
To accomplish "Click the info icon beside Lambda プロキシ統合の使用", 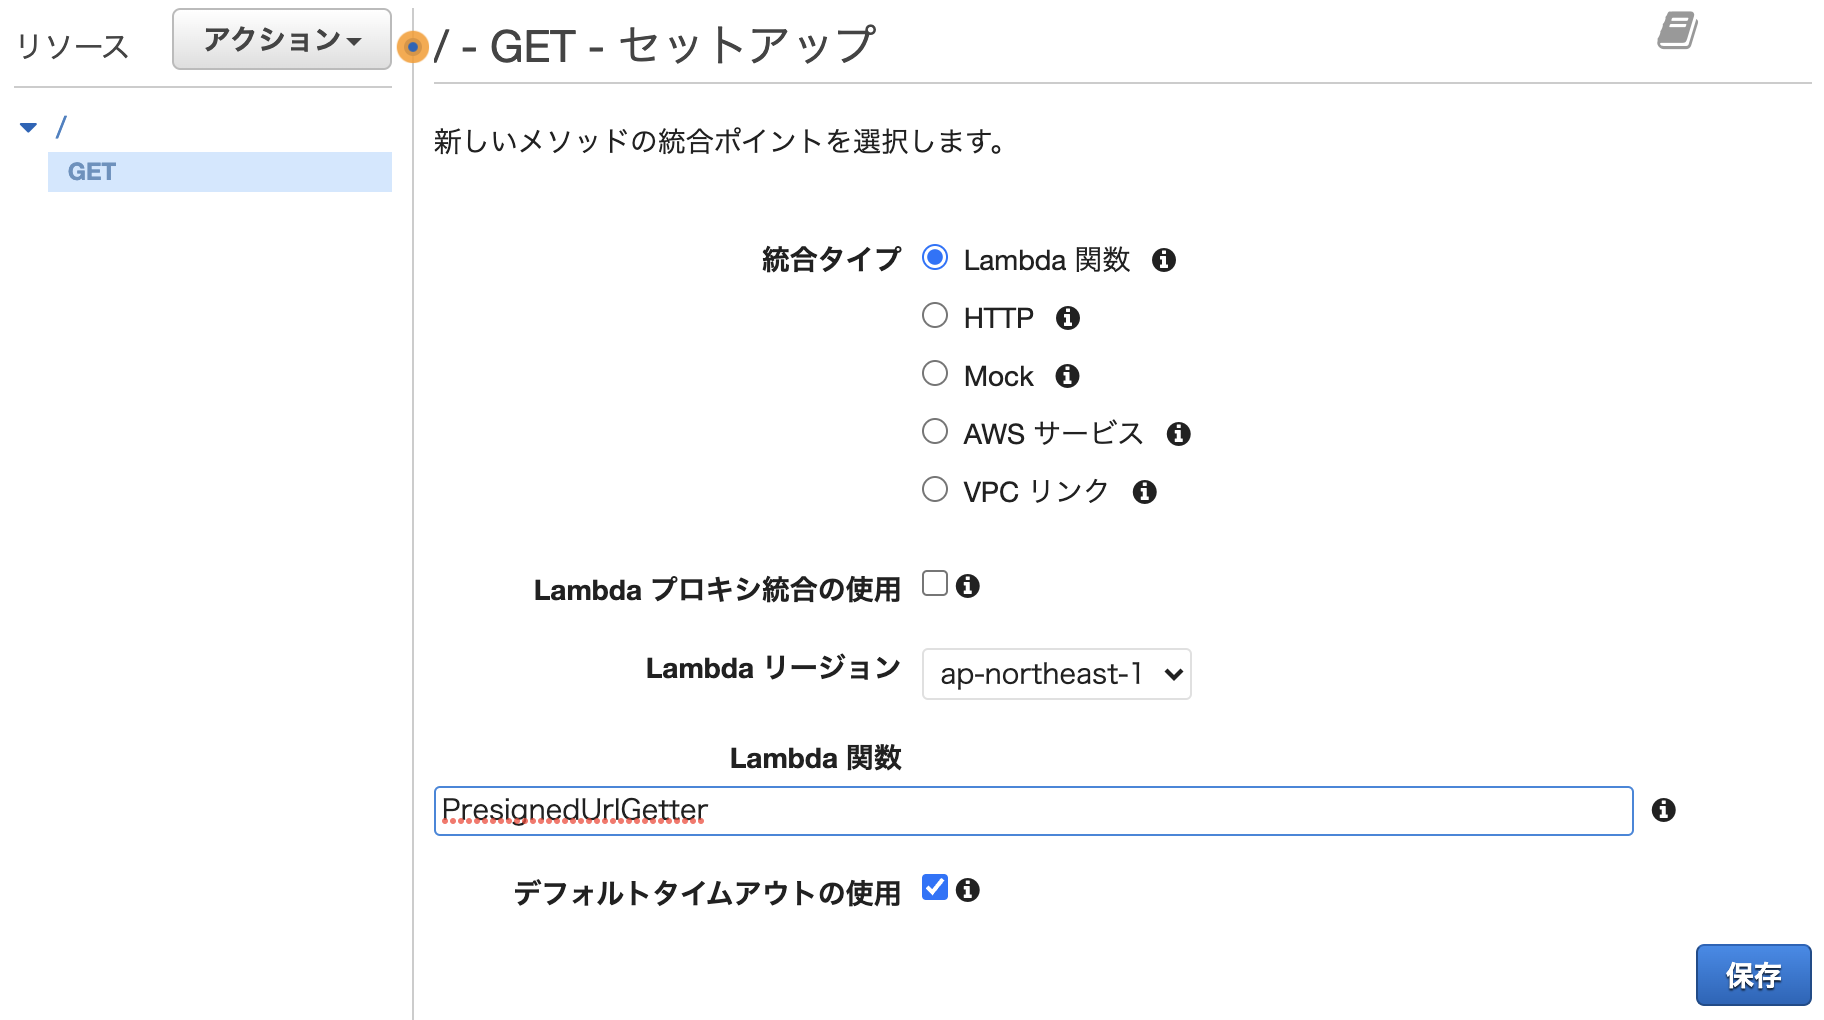I will point(968,587).
